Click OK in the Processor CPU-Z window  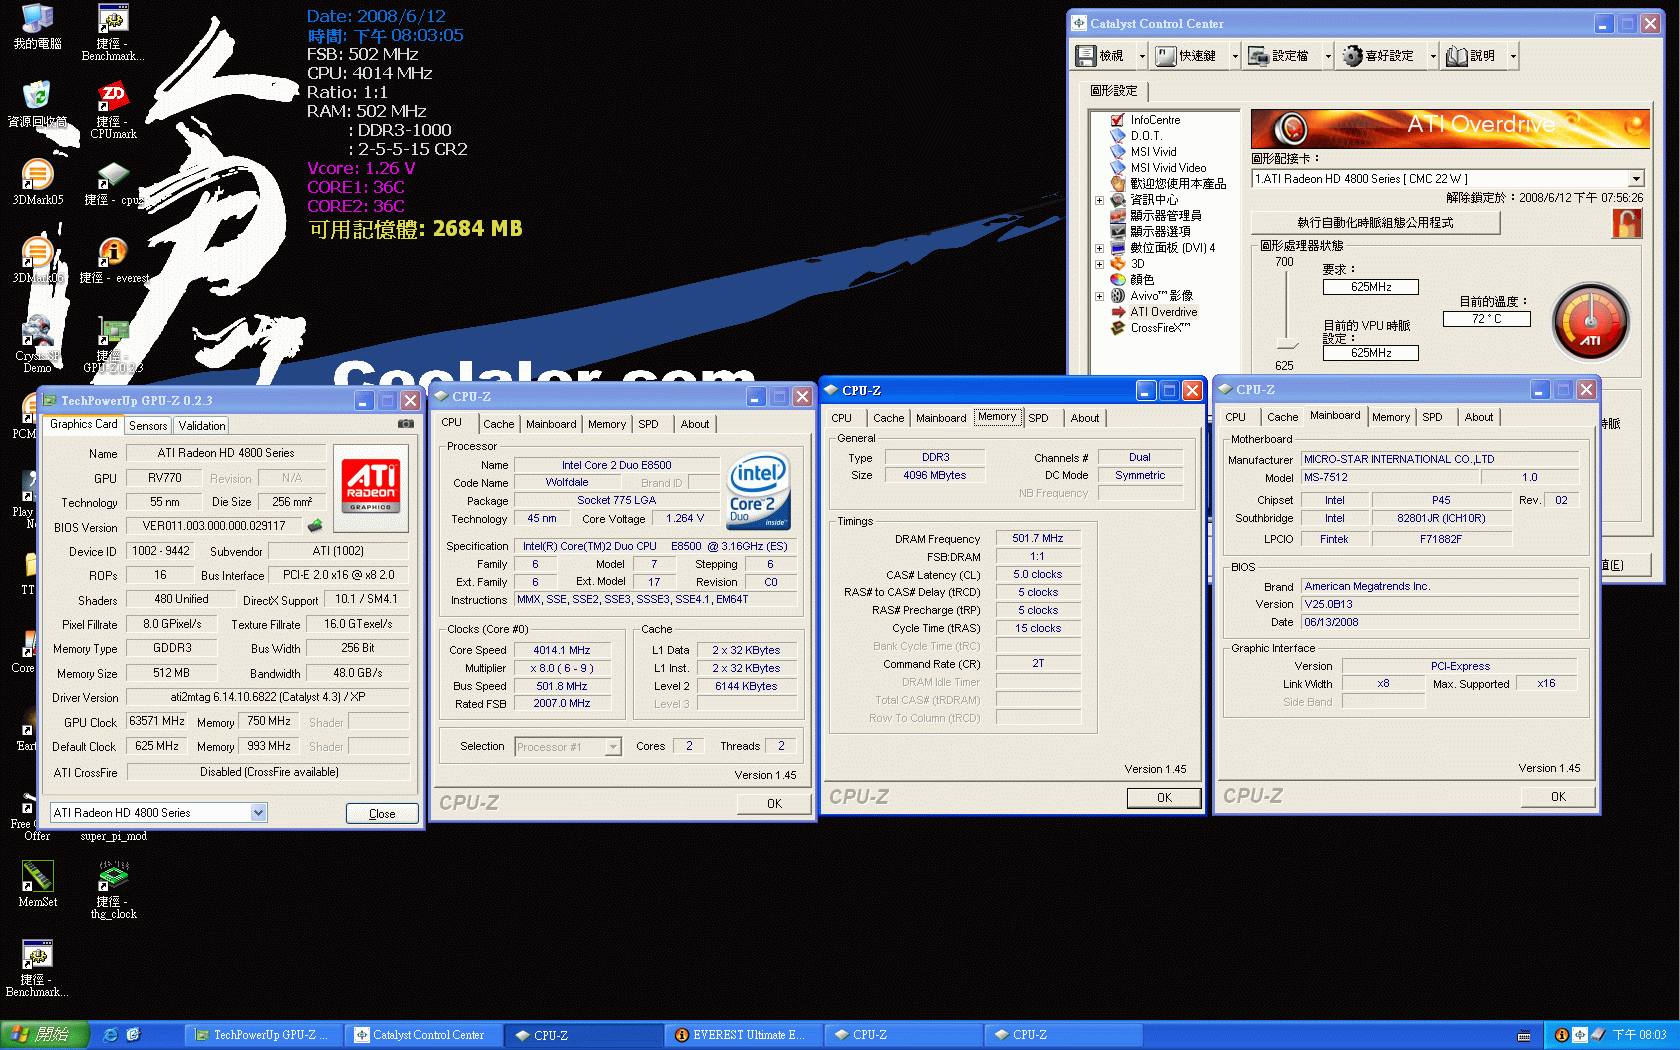coord(774,803)
